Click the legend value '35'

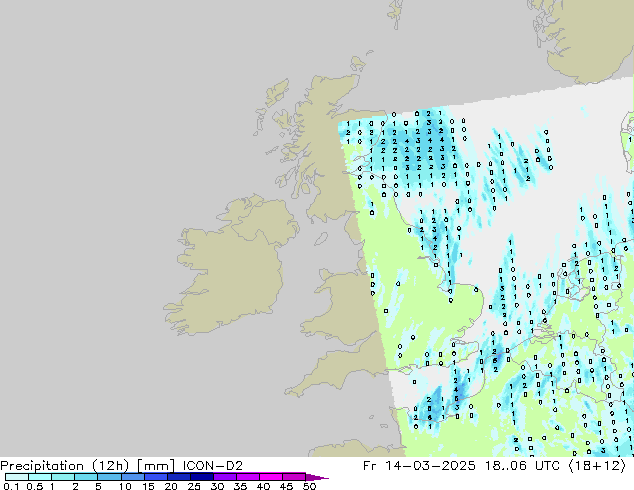coord(240,486)
